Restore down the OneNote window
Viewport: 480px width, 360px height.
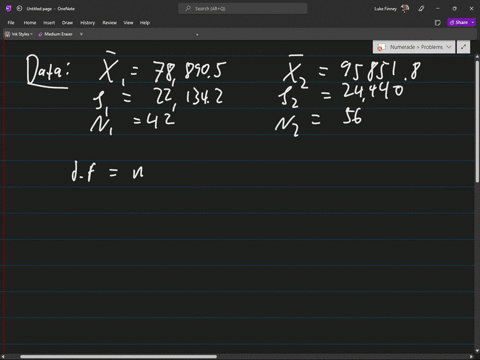coord(454,9)
